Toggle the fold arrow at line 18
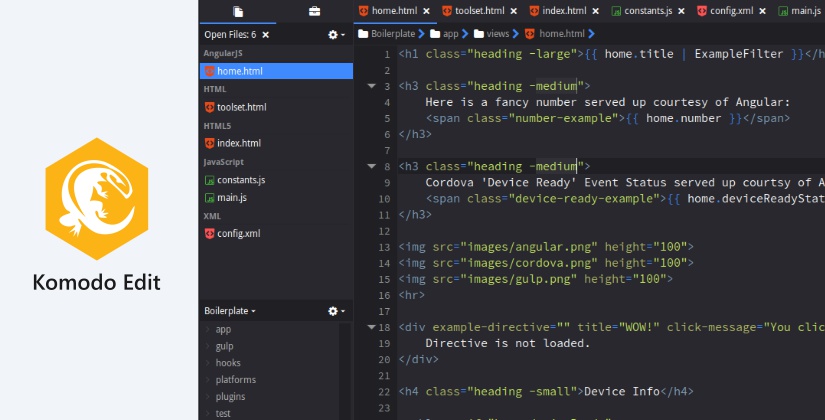 (x=372, y=327)
